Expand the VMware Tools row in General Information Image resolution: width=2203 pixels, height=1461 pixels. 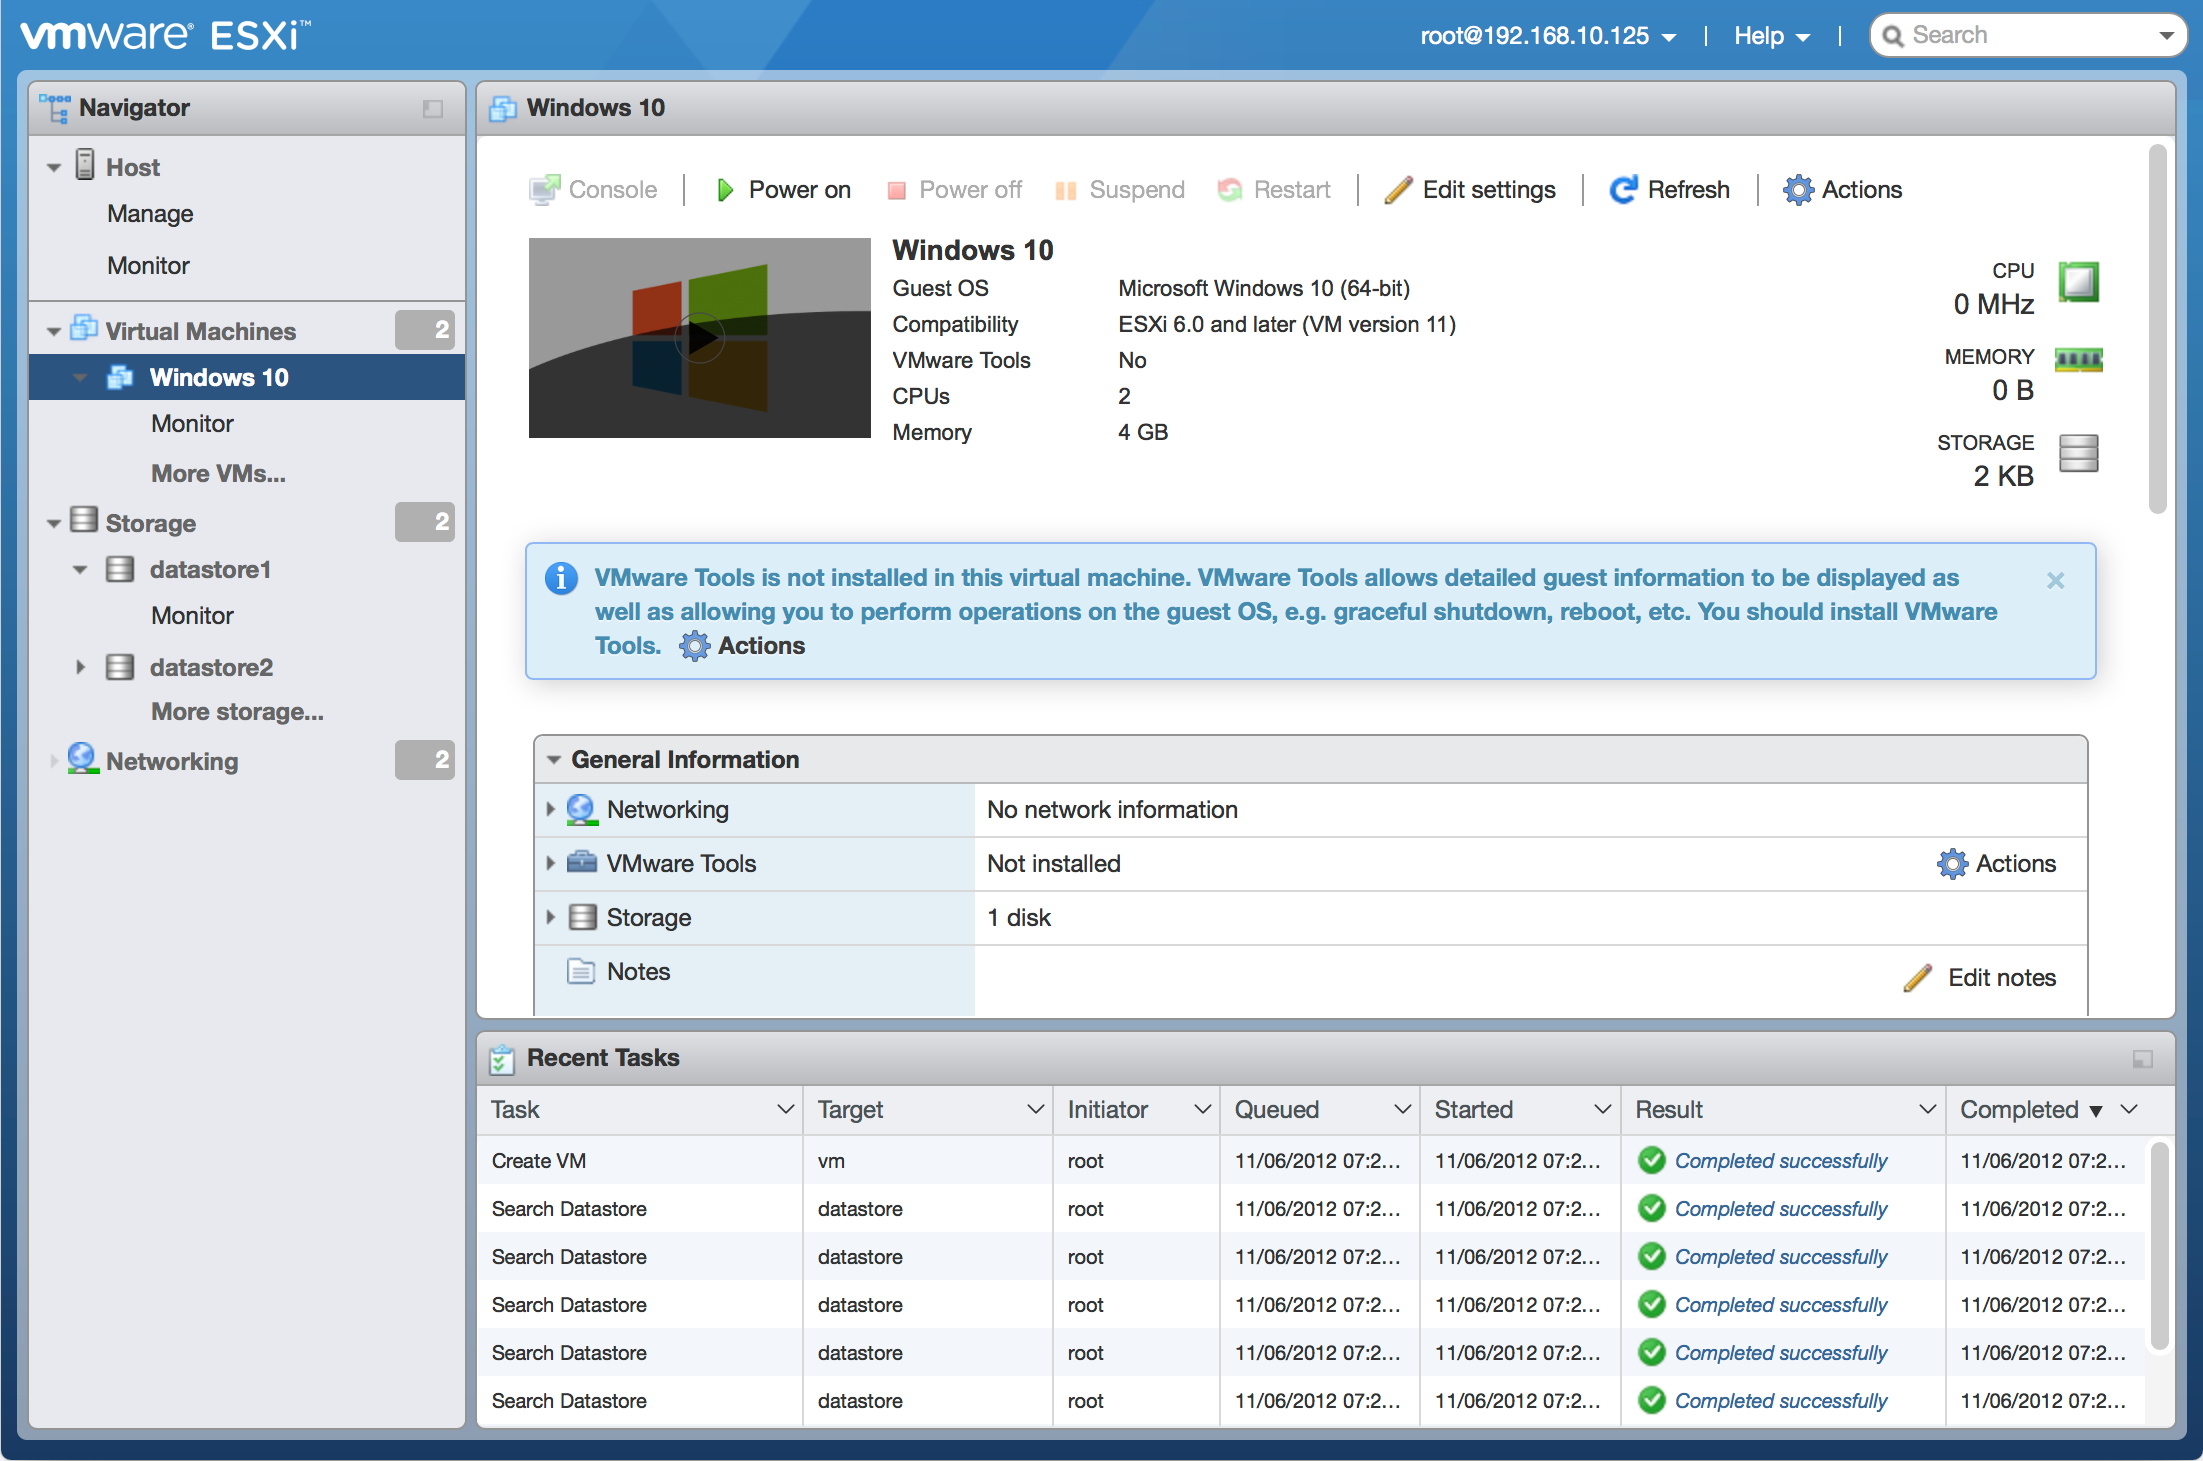tap(550, 863)
